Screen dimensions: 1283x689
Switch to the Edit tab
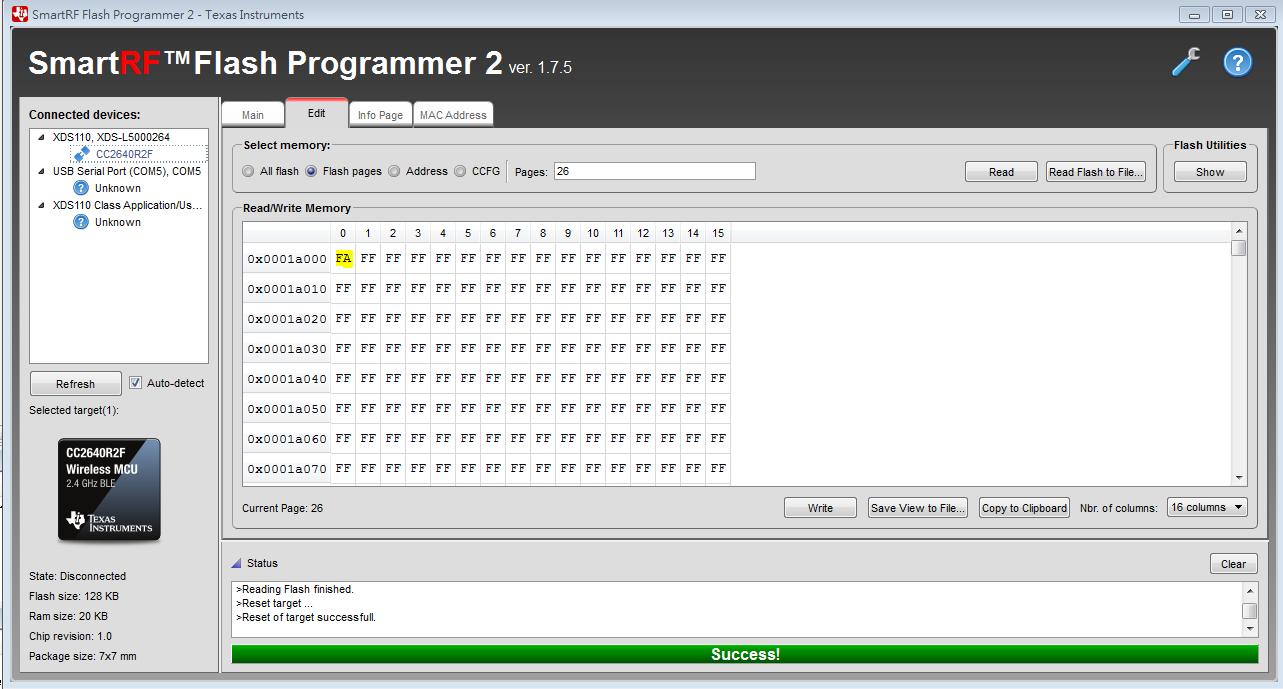click(x=316, y=113)
